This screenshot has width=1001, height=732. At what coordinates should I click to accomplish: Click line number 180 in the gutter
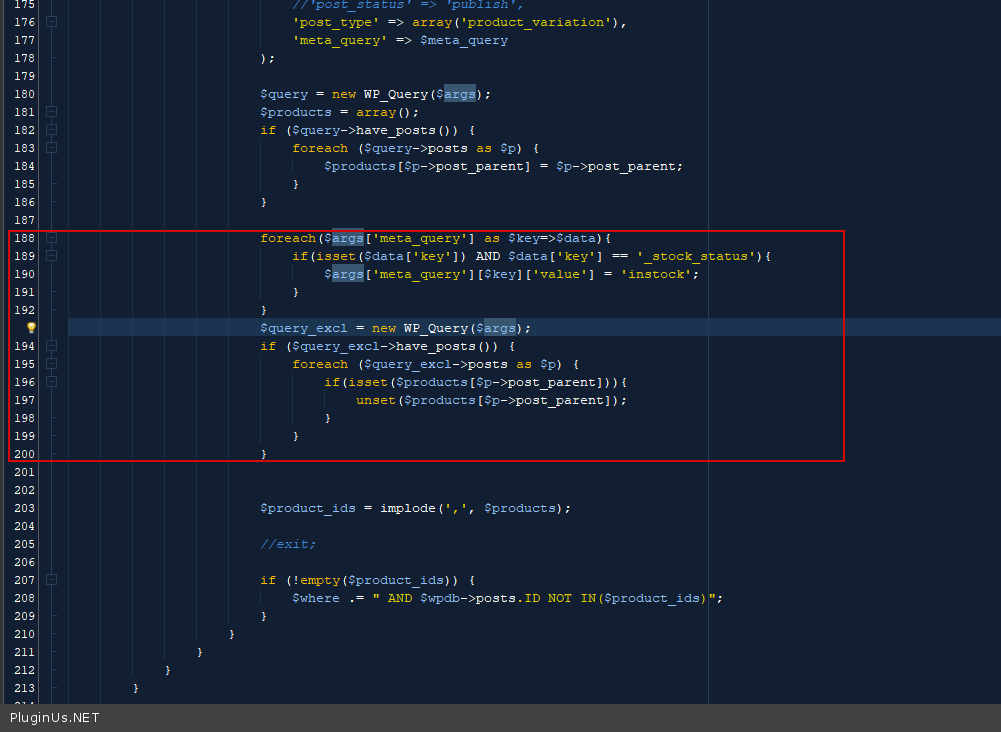(24, 94)
